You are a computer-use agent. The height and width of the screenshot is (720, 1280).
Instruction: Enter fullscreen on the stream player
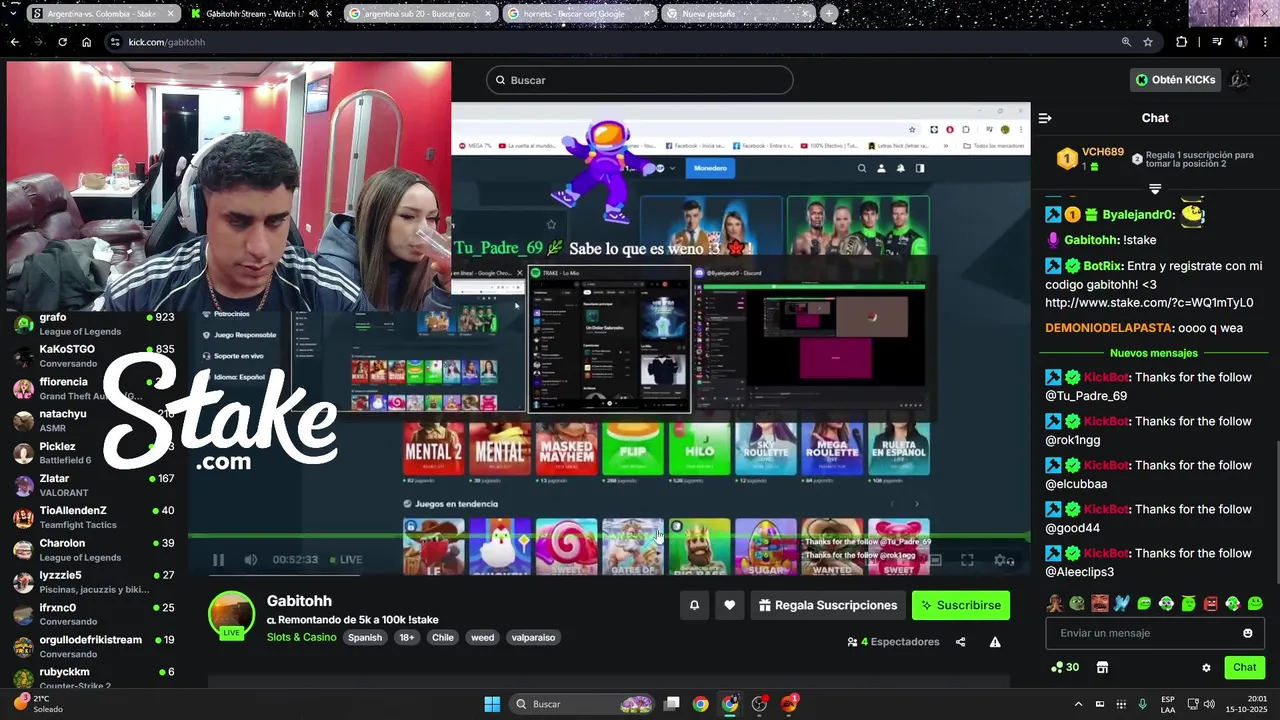coord(967,561)
